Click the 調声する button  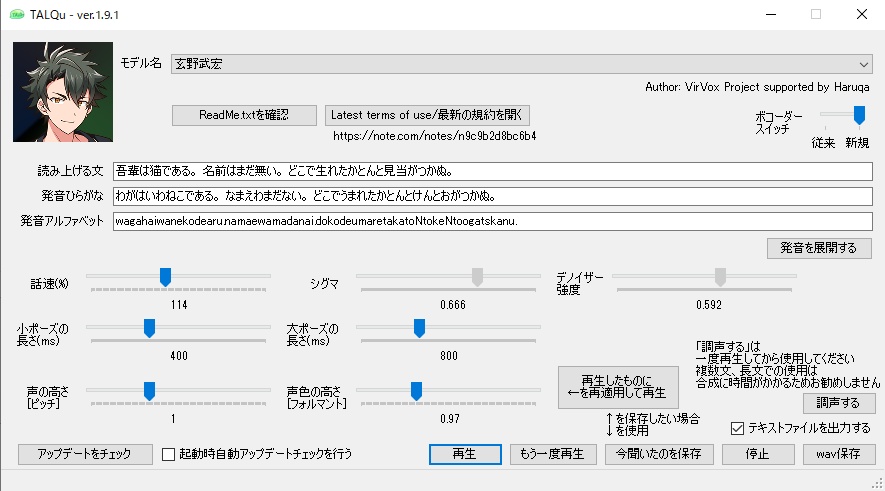tap(838, 403)
